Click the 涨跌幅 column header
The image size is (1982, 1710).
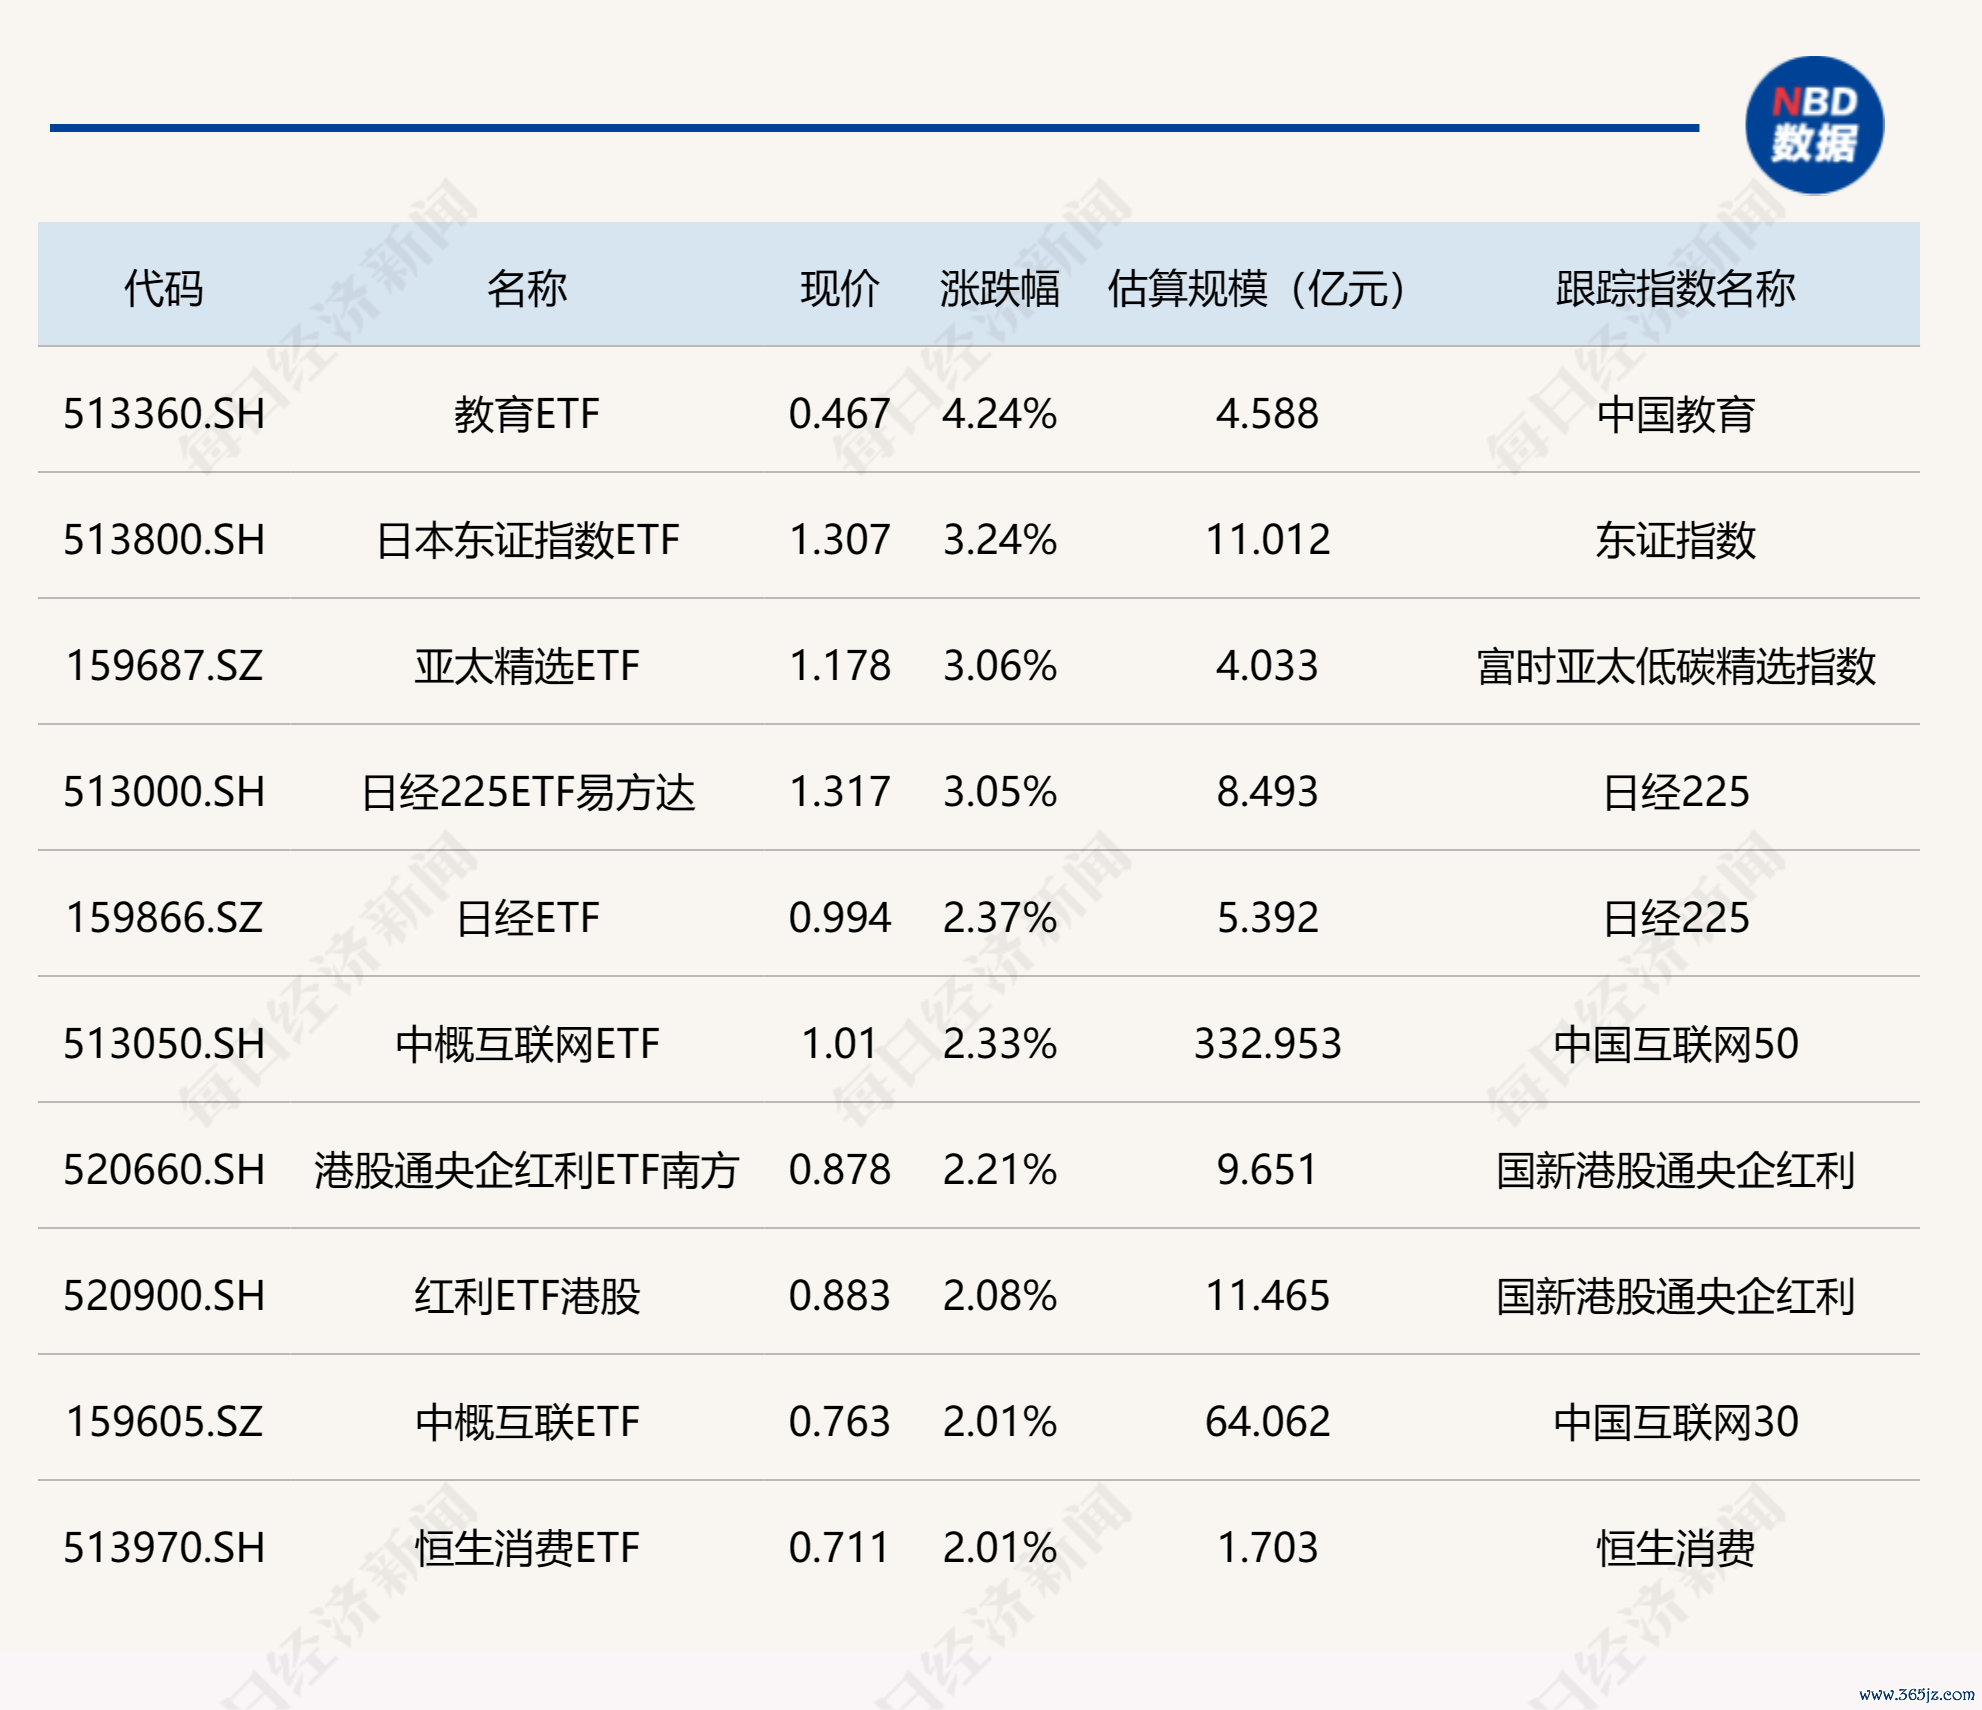click(x=999, y=289)
